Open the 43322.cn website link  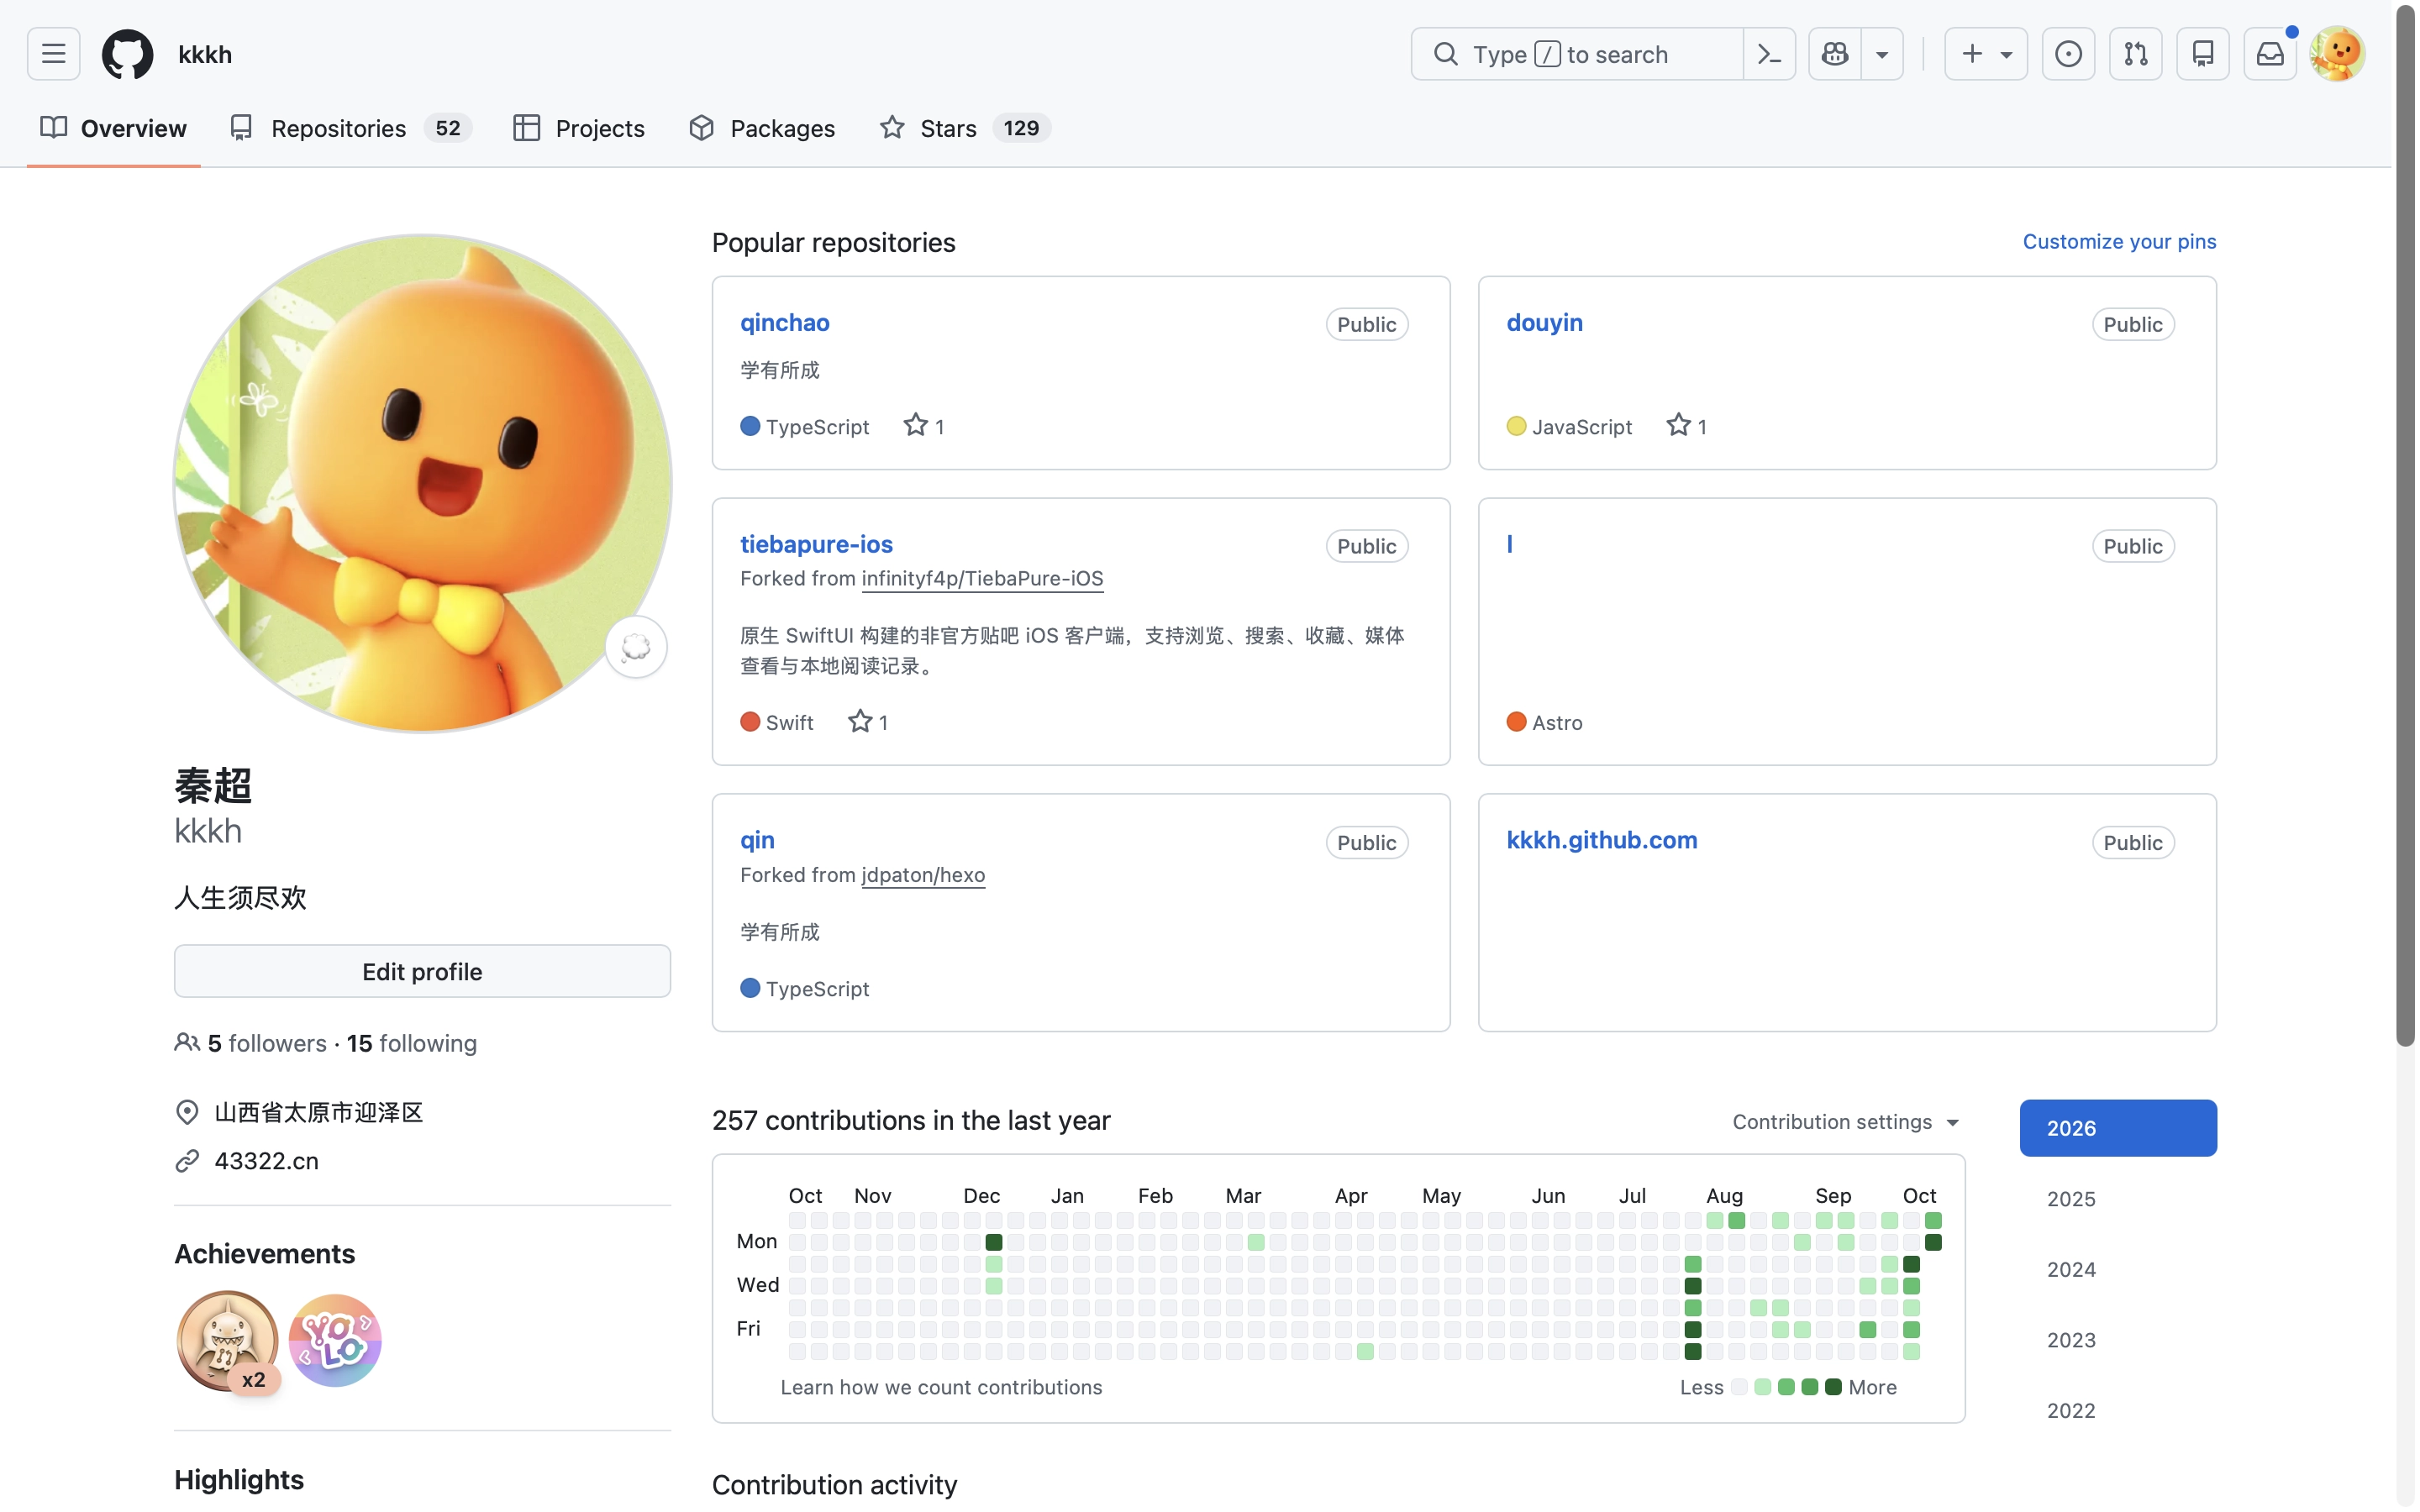click(x=267, y=1161)
